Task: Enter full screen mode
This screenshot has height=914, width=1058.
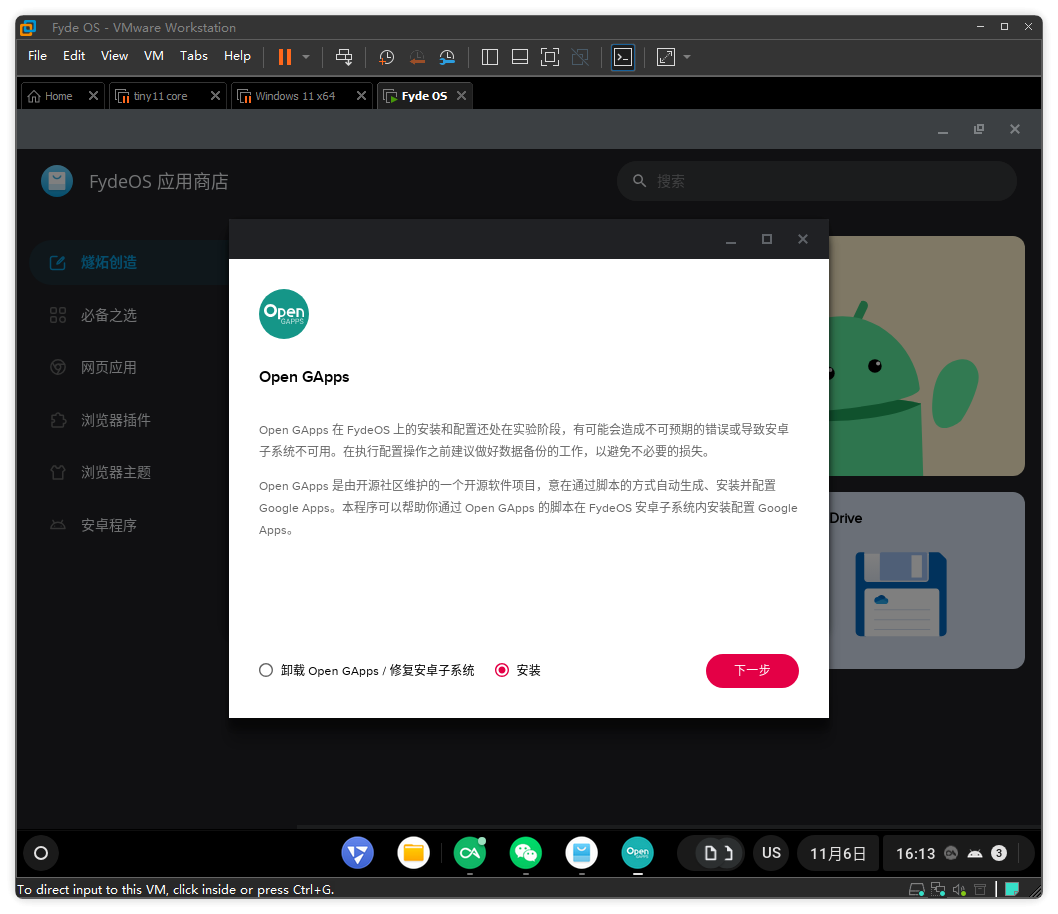Action: (549, 57)
